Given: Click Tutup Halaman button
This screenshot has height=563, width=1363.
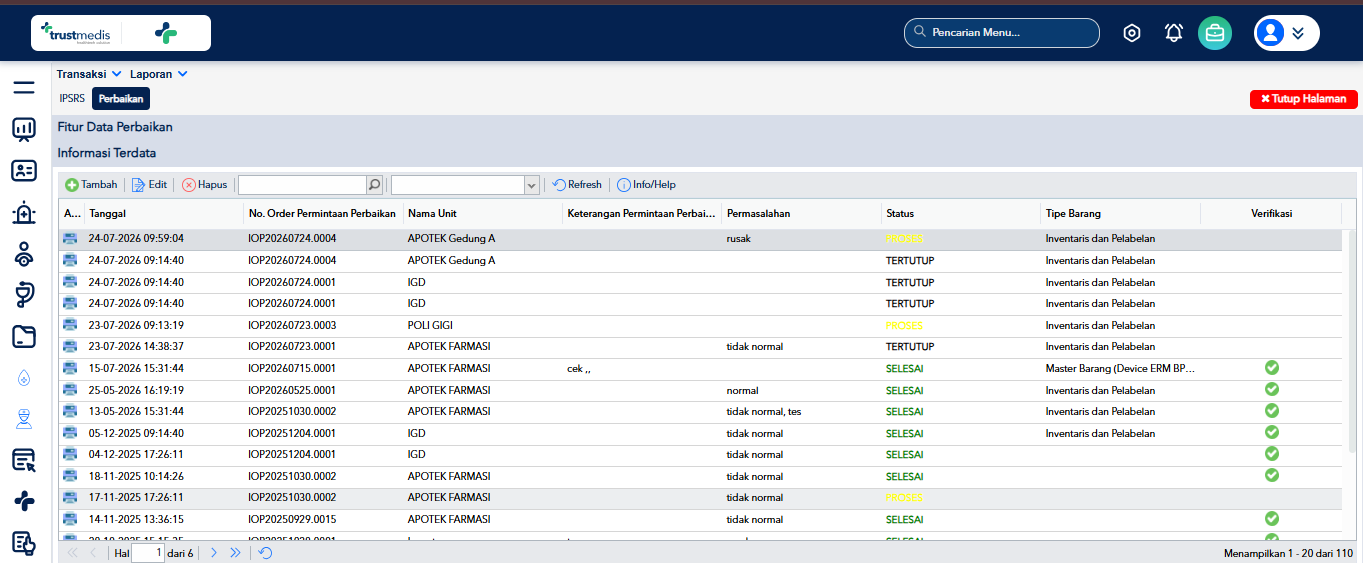Looking at the screenshot, I should [1304, 99].
